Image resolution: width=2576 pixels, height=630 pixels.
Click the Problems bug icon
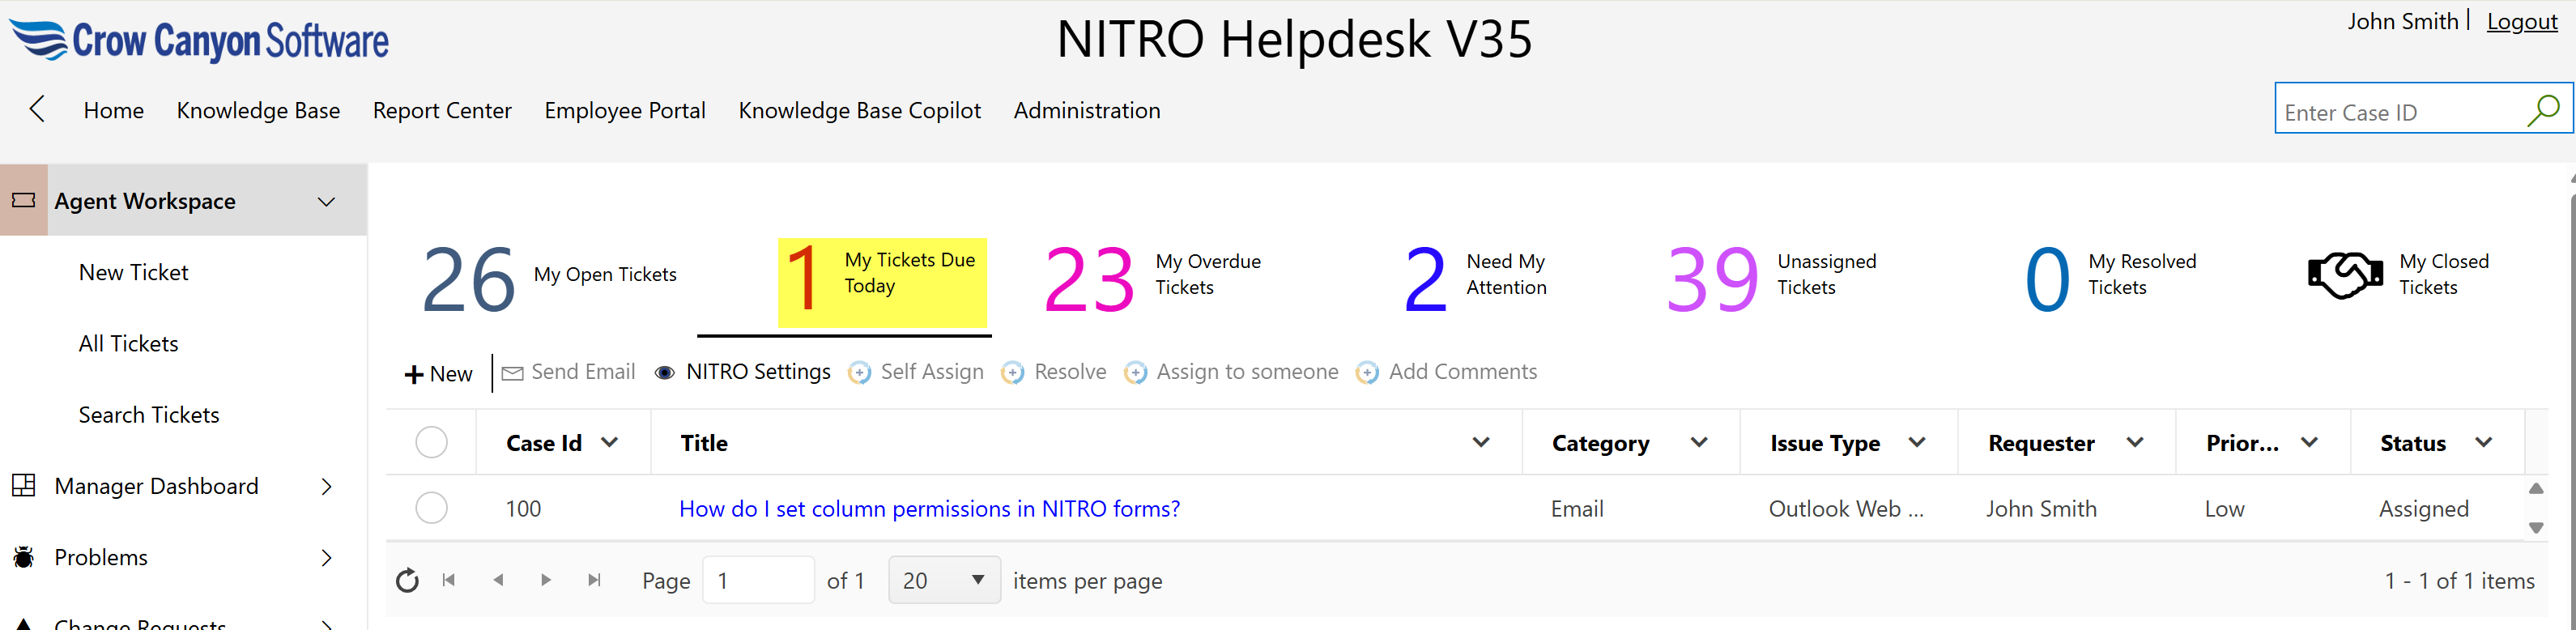23,557
